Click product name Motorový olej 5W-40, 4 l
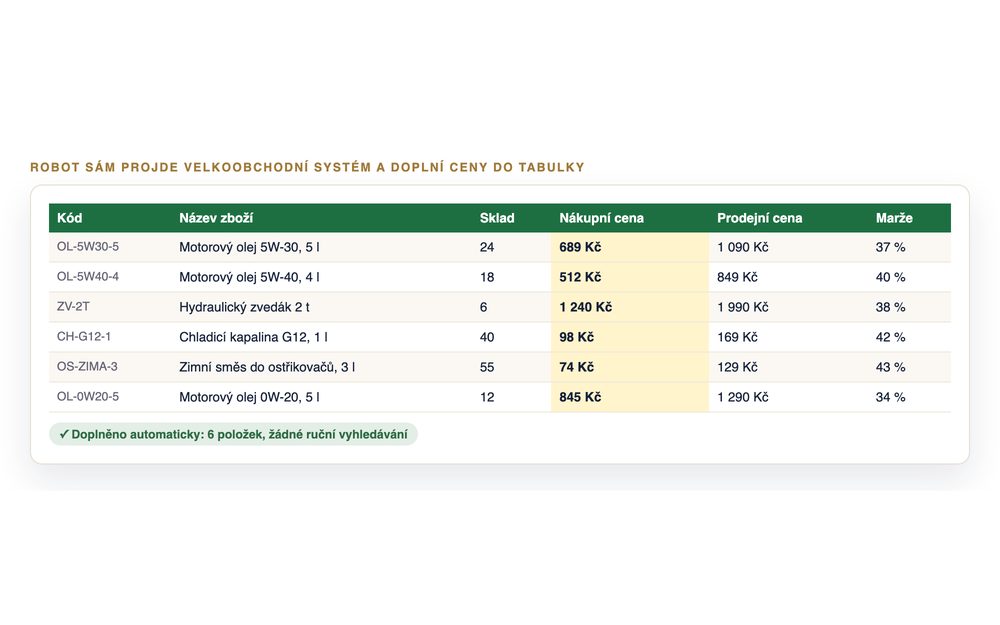Screen dimensions: 1000x625 click(249, 277)
